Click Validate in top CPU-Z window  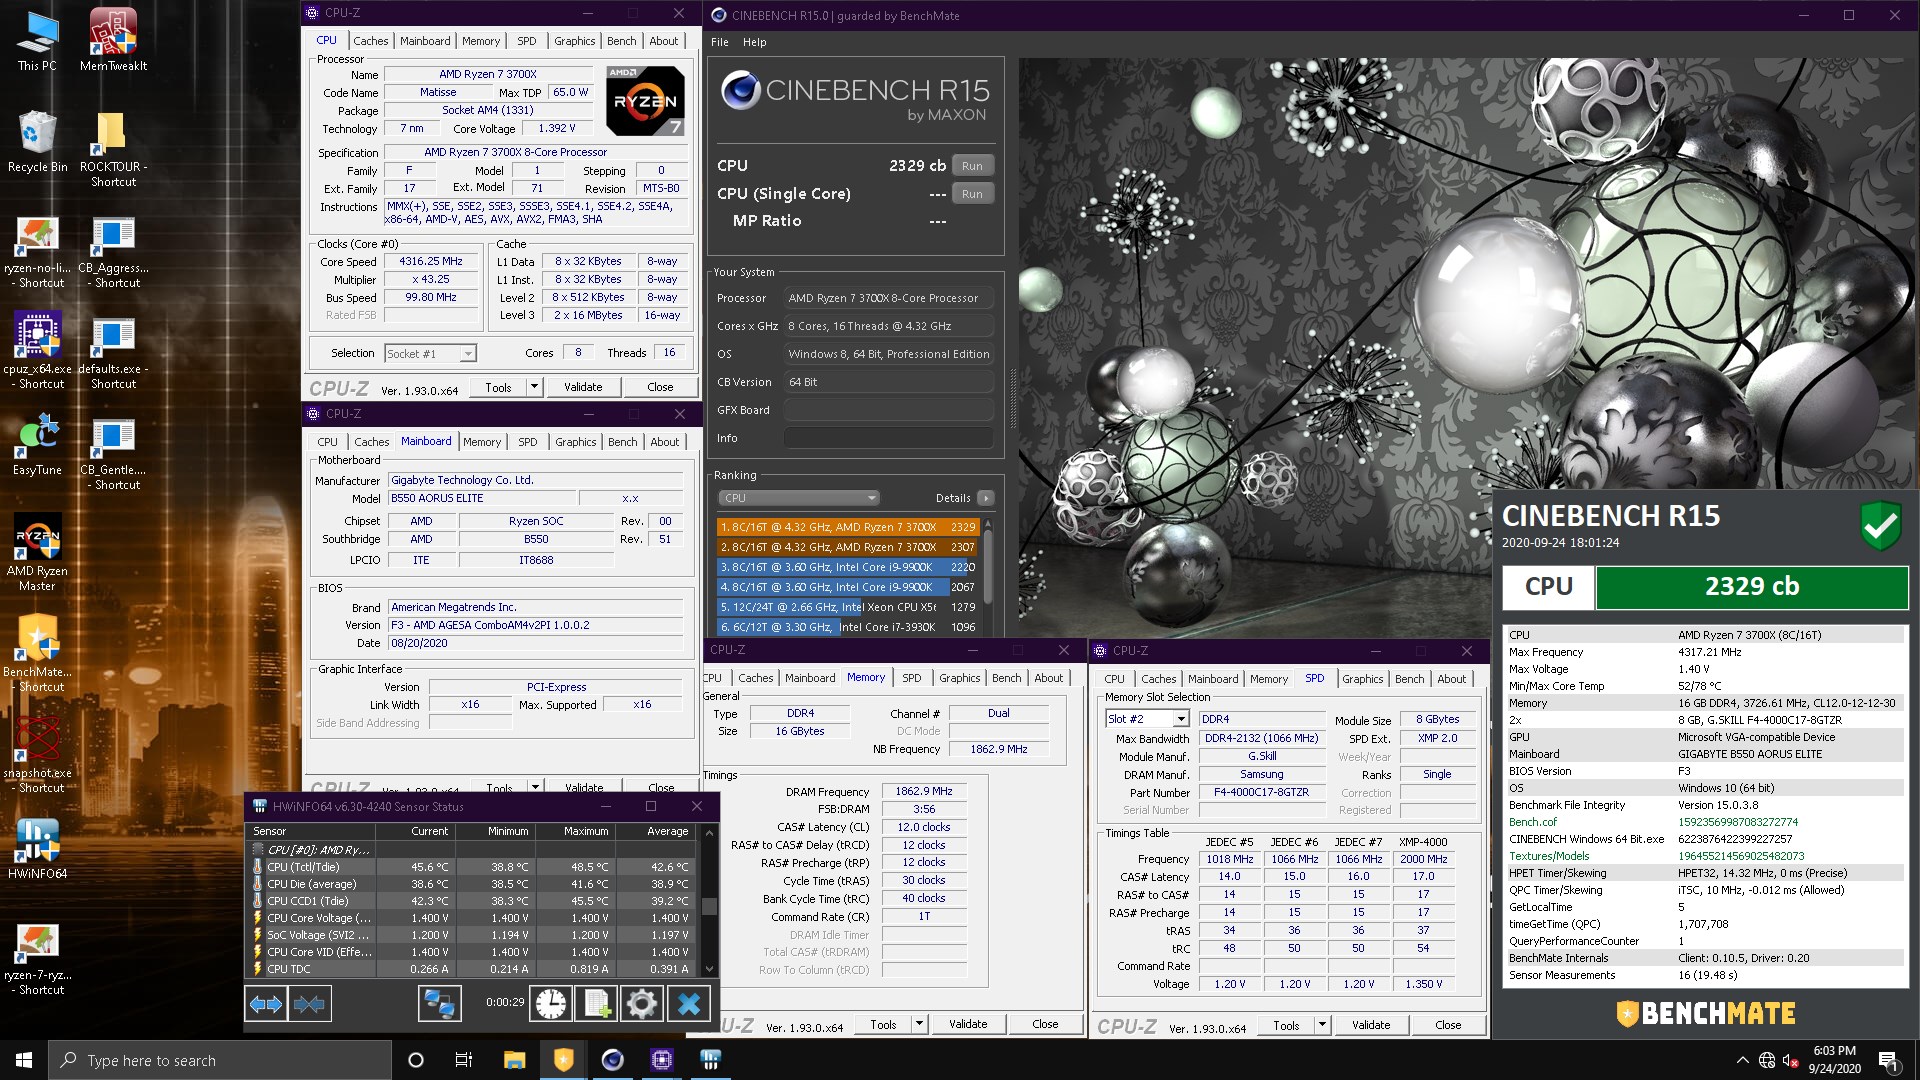tap(583, 387)
